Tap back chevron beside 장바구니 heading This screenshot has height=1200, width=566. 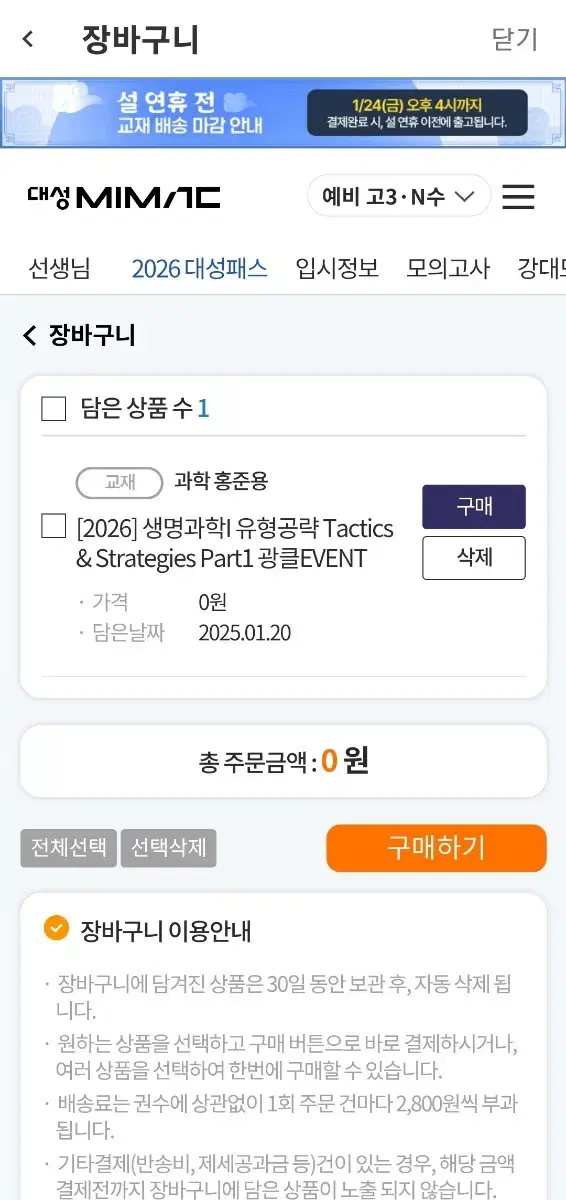pos(29,335)
